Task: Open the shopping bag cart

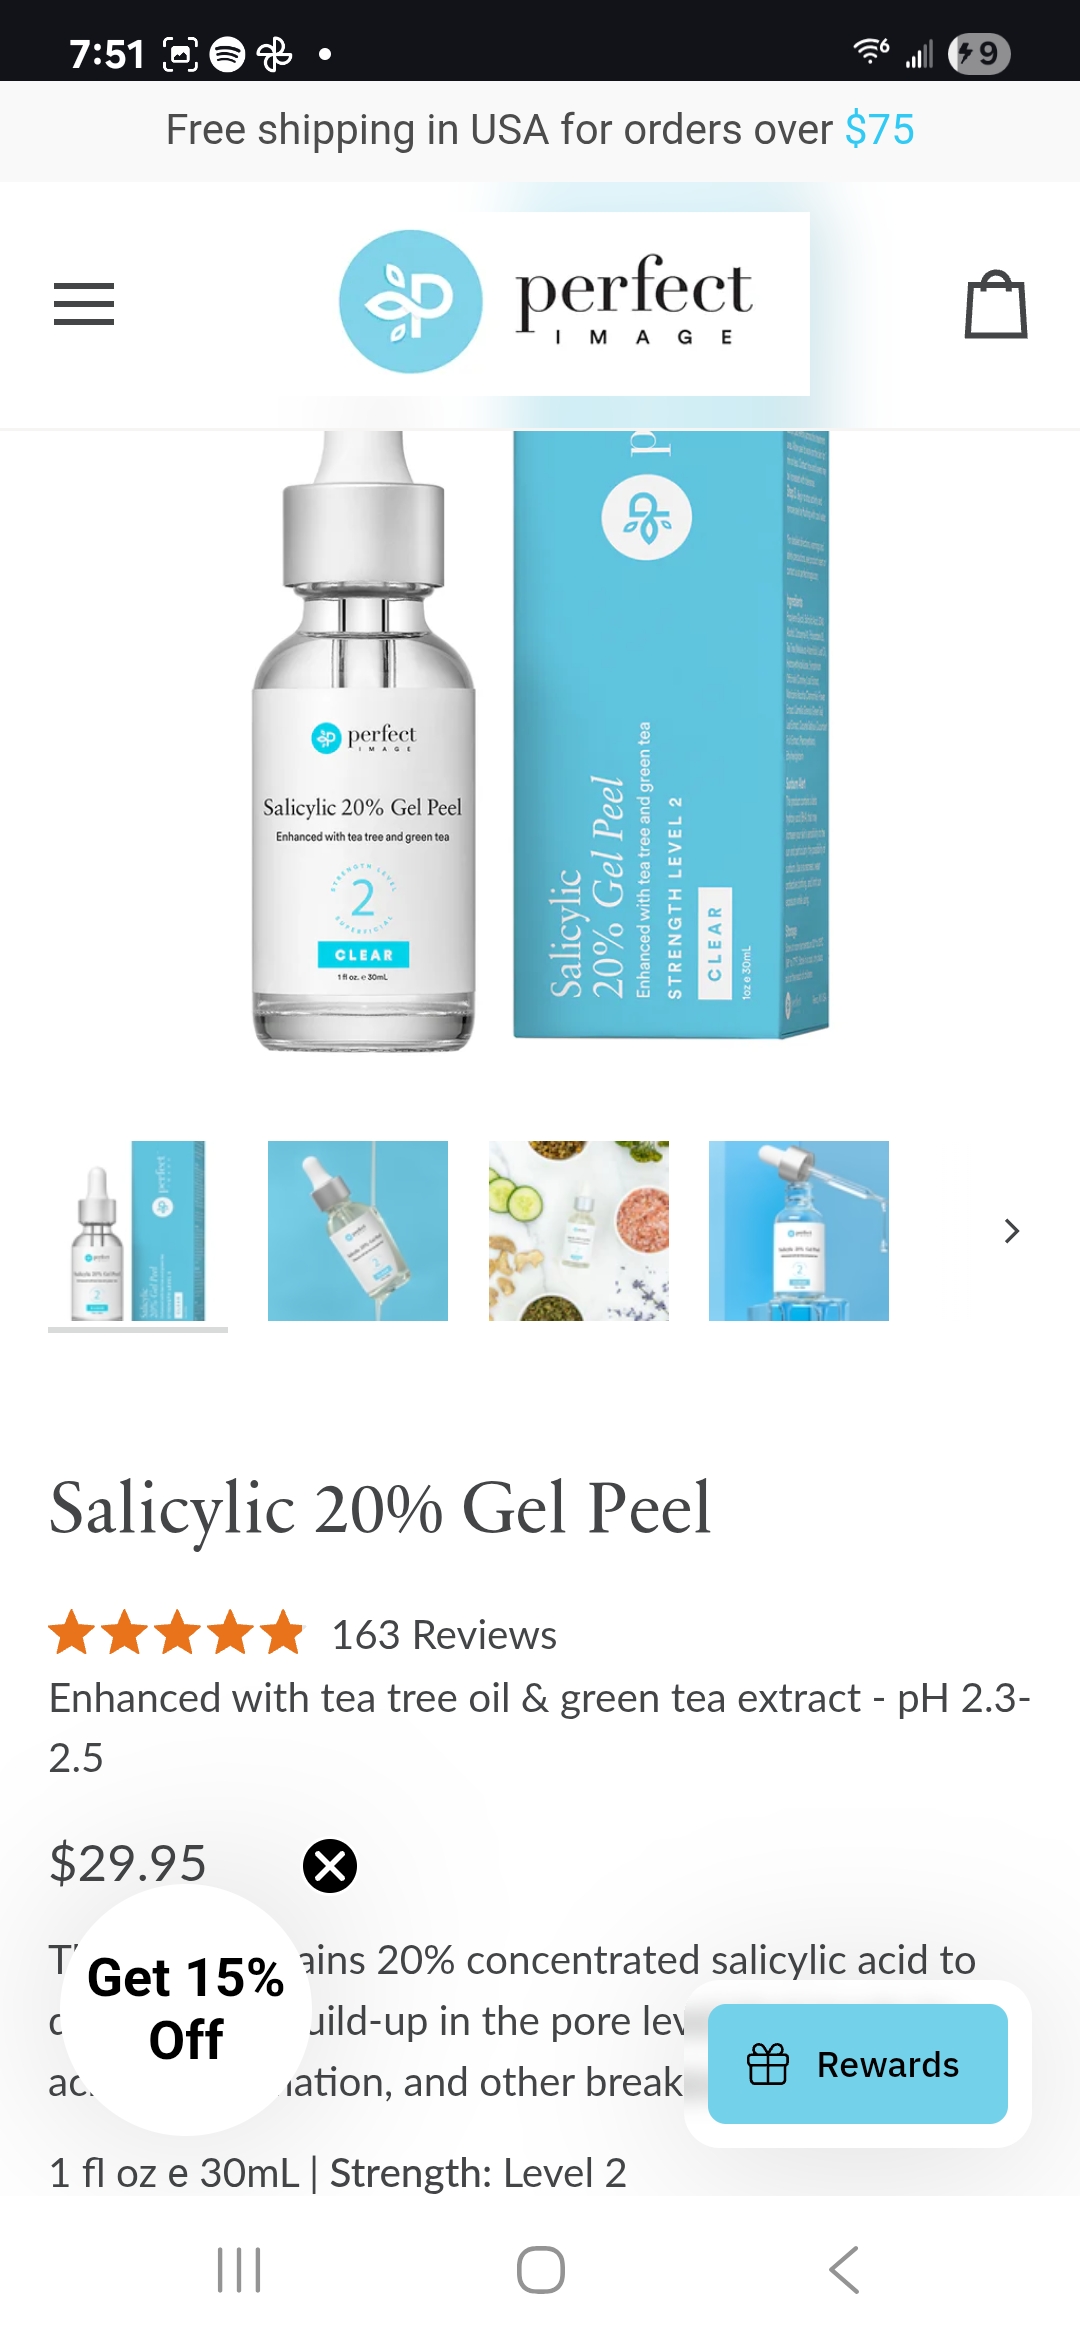Action: pyautogui.click(x=995, y=304)
